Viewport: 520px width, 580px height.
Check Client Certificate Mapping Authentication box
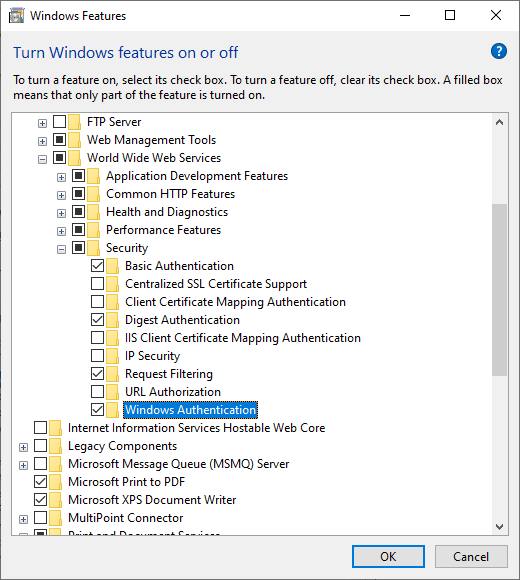[x=97, y=301]
